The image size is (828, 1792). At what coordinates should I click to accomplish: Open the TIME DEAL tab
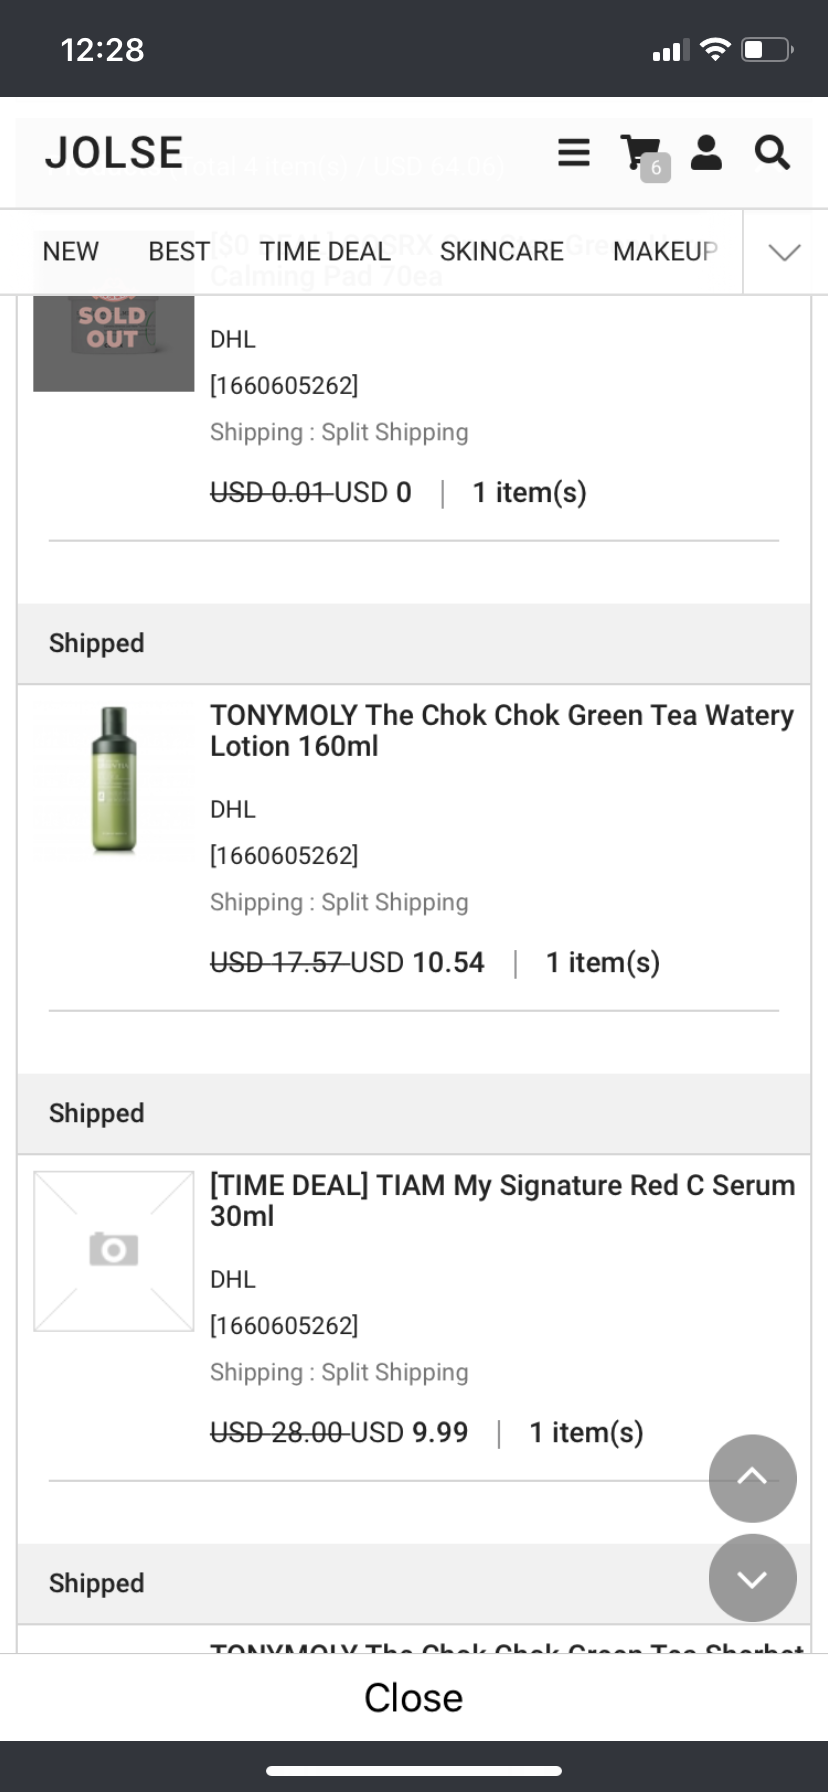[325, 251]
